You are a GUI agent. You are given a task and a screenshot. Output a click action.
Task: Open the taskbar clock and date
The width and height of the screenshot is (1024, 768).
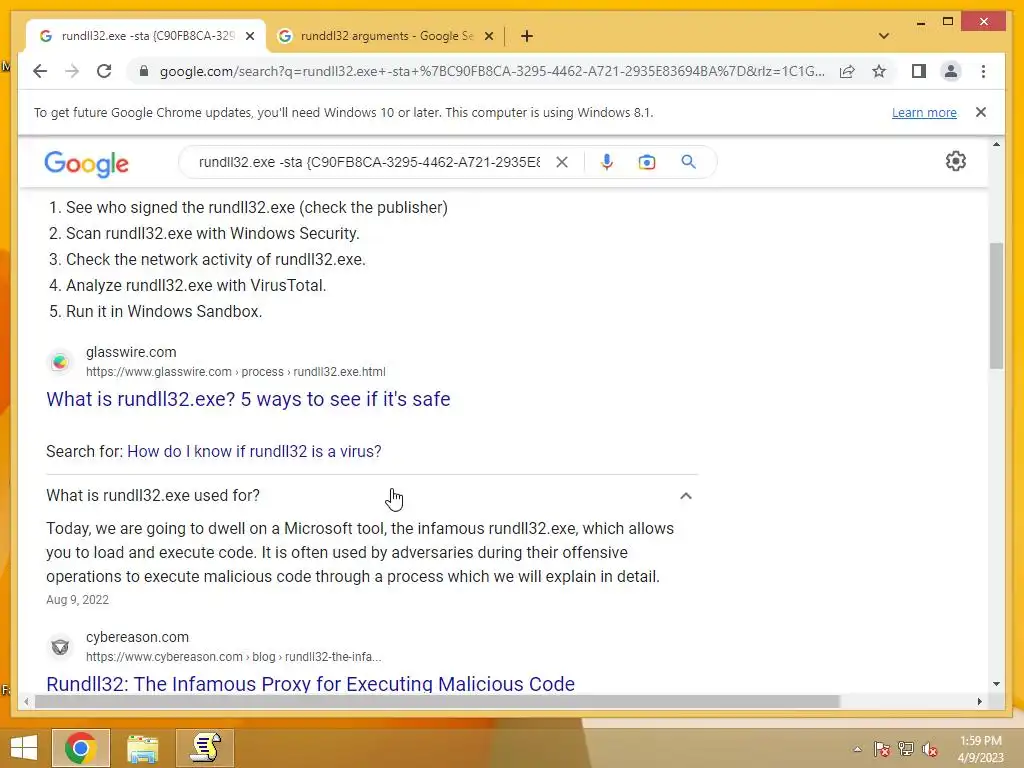click(x=980, y=749)
